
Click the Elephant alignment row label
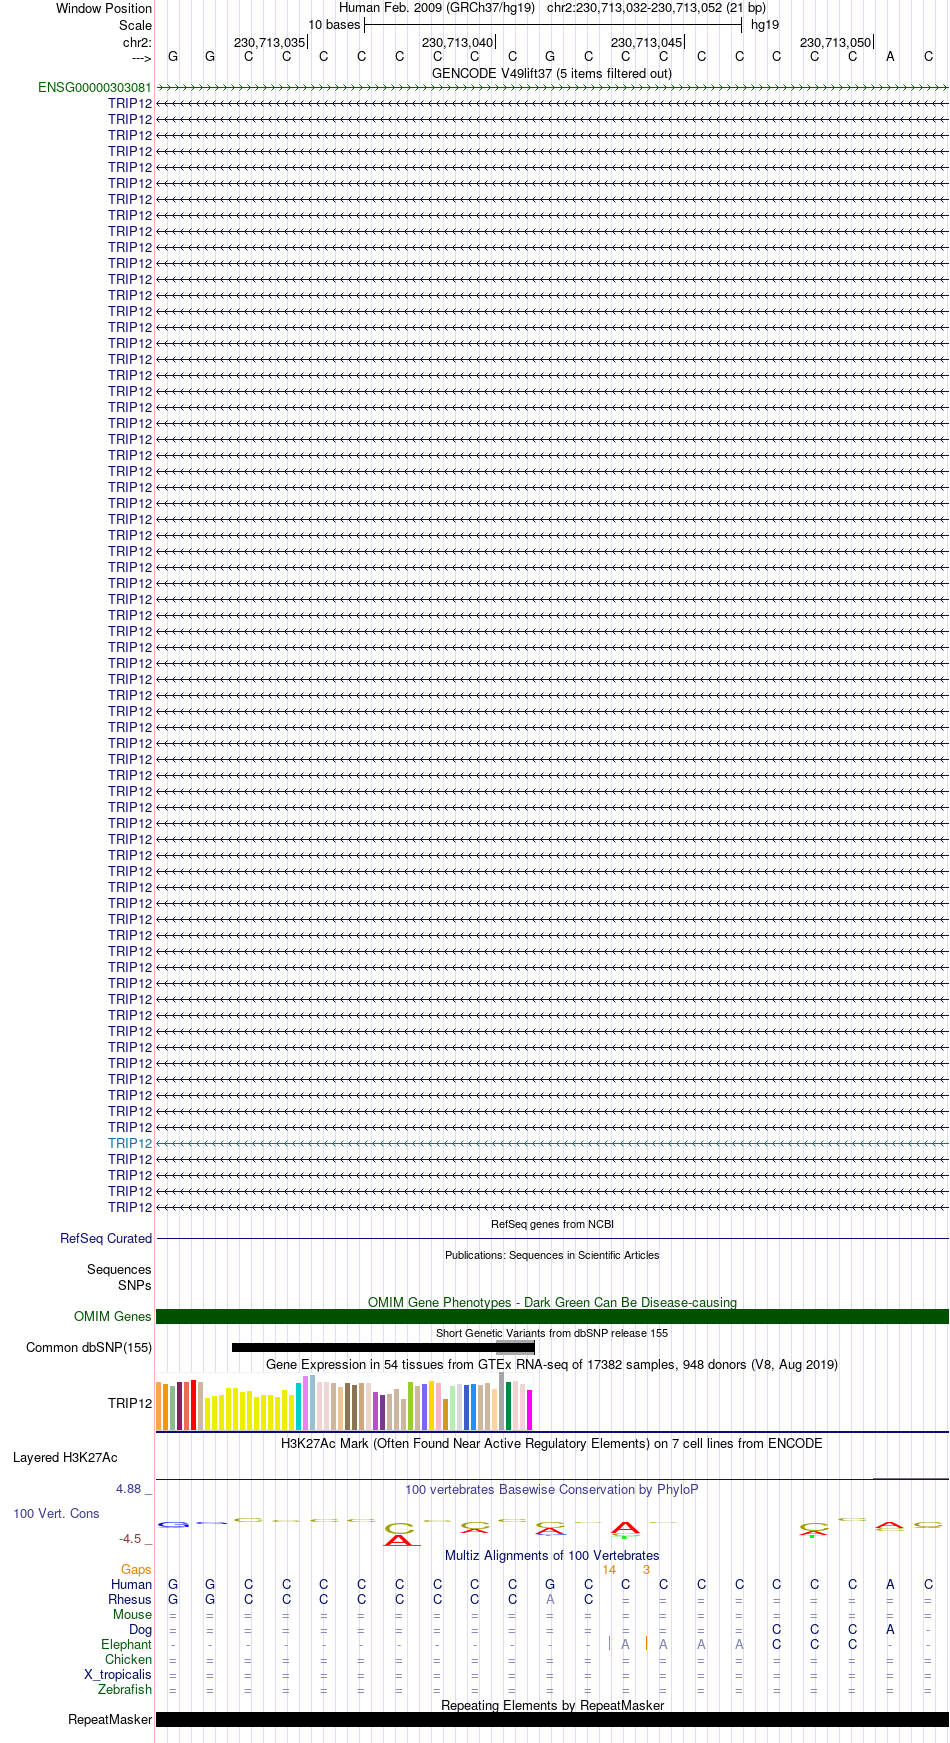coord(126,1645)
